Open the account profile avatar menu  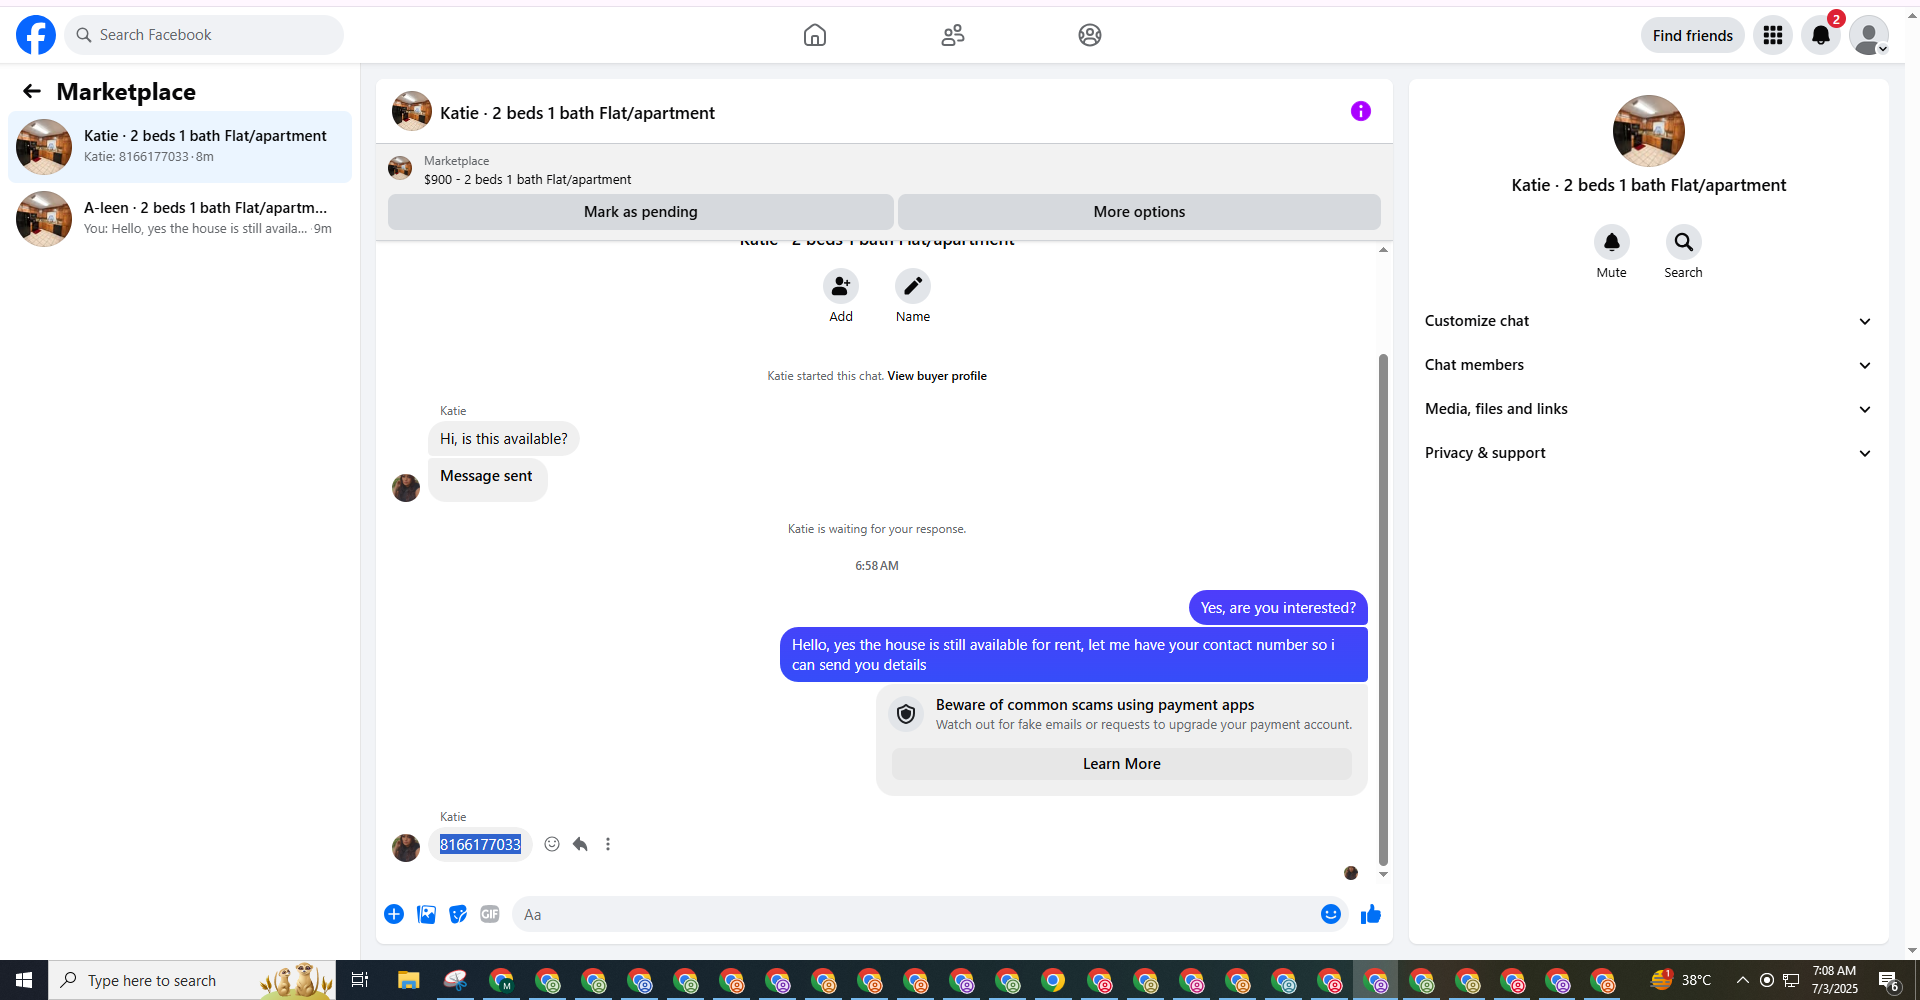[x=1869, y=35]
